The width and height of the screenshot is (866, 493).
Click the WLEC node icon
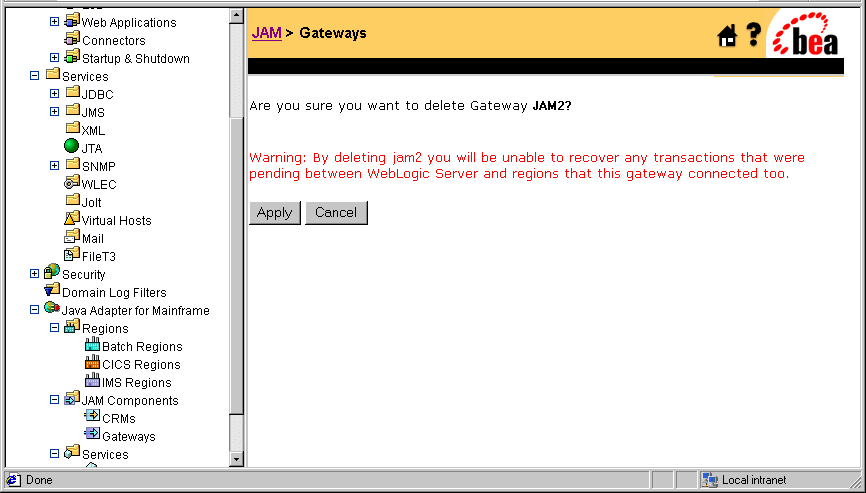point(72,182)
